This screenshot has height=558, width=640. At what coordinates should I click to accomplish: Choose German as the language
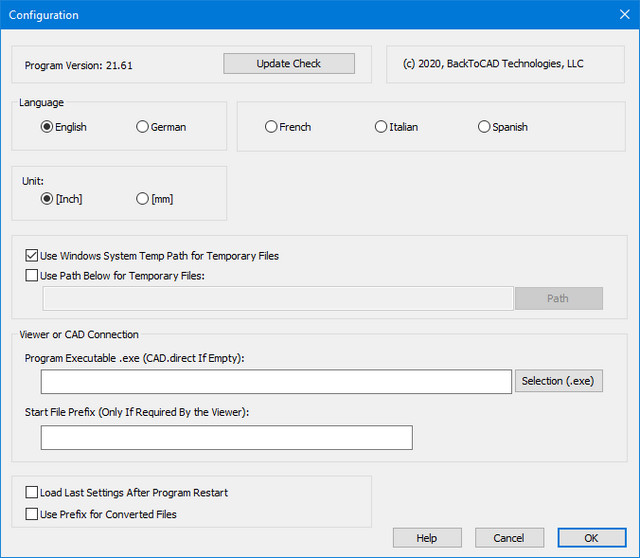142,127
